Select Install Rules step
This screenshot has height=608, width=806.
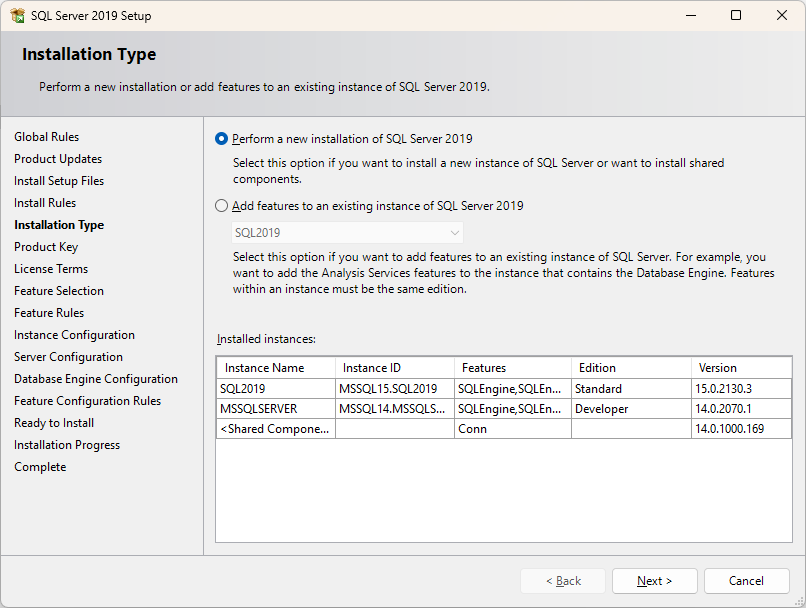[x=45, y=203]
